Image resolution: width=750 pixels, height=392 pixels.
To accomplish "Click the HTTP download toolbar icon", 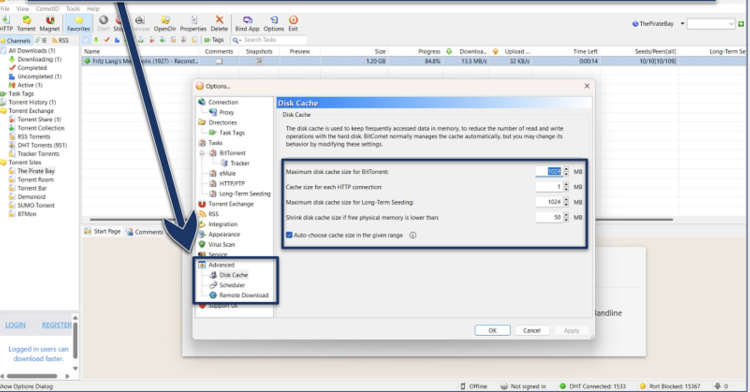I will [6, 23].
